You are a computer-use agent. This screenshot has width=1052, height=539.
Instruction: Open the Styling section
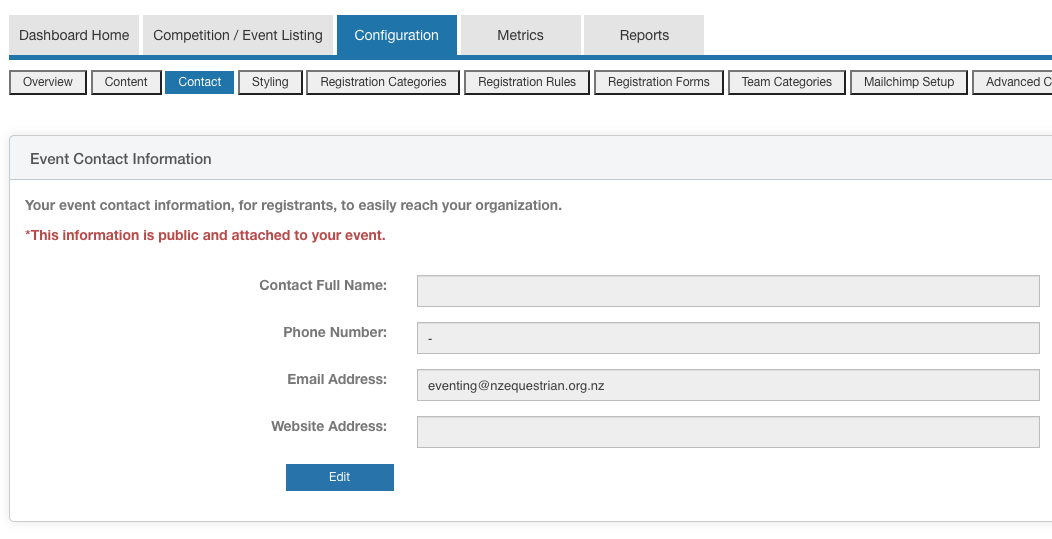pyautogui.click(x=270, y=82)
